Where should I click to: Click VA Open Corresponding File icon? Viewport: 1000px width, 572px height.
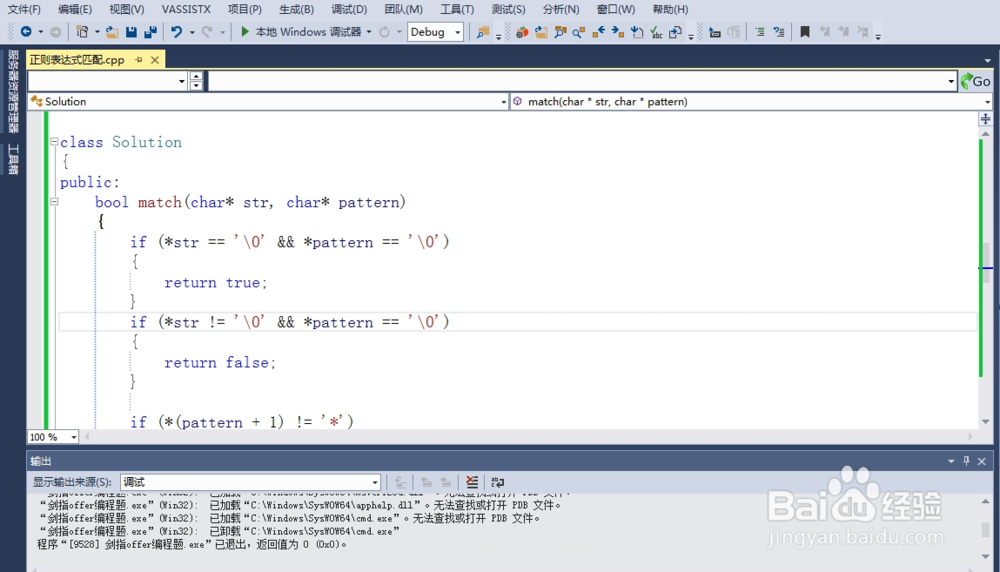pos(675,32)
